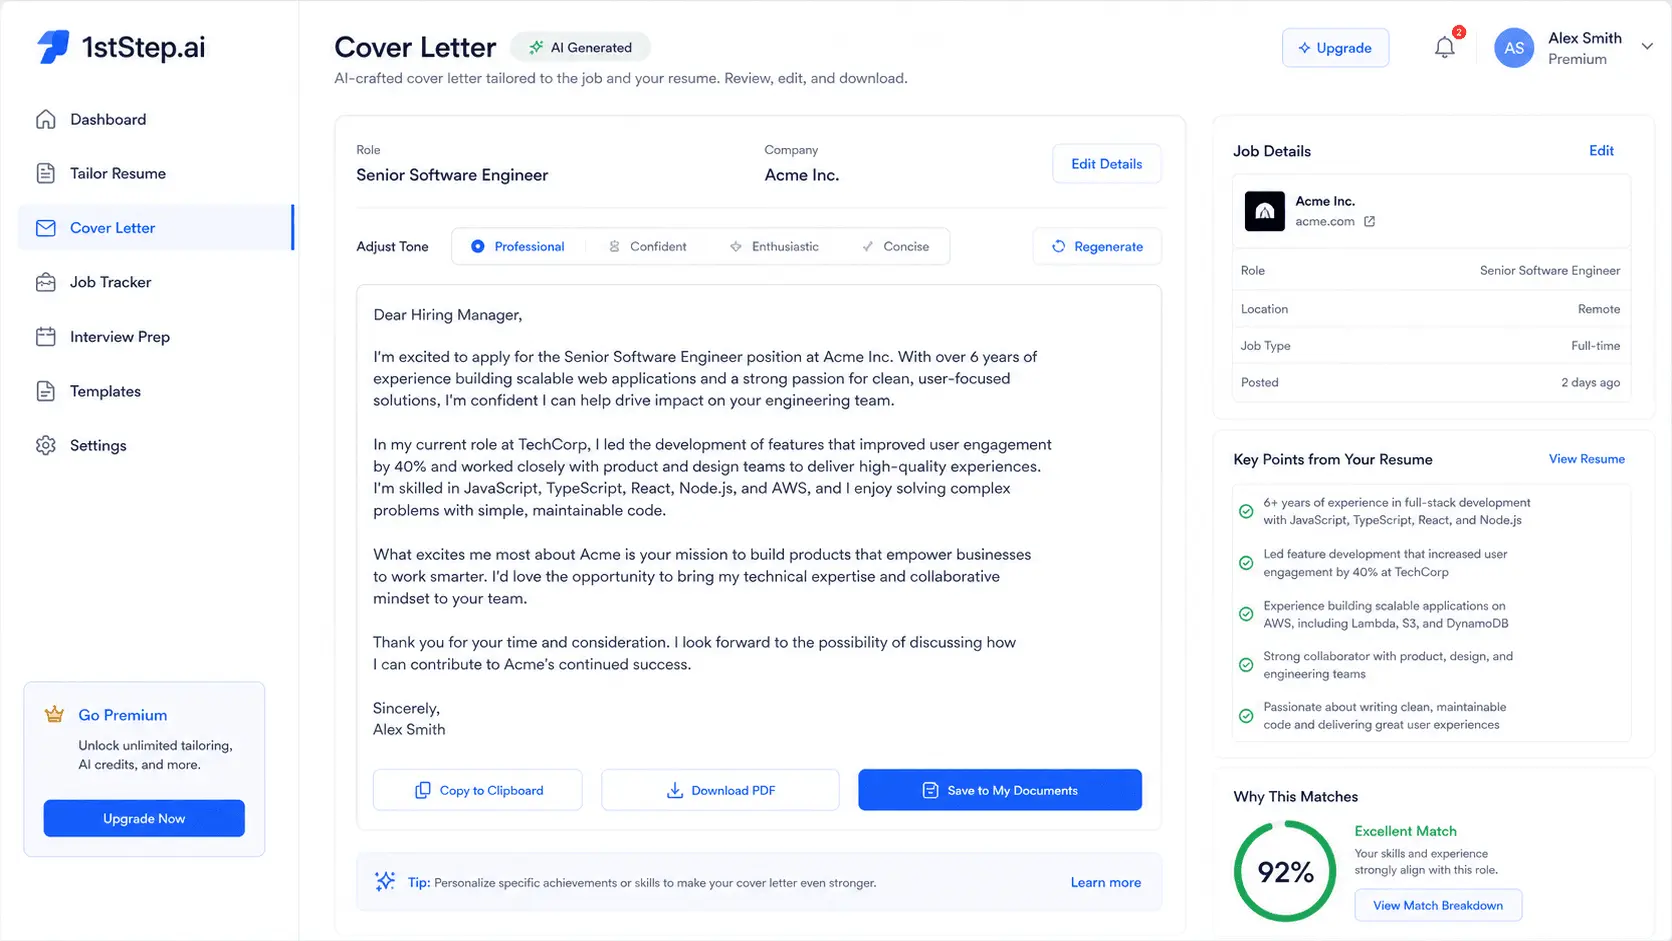Click the 1stStep.ai logo icon

(x=53, y=47)
